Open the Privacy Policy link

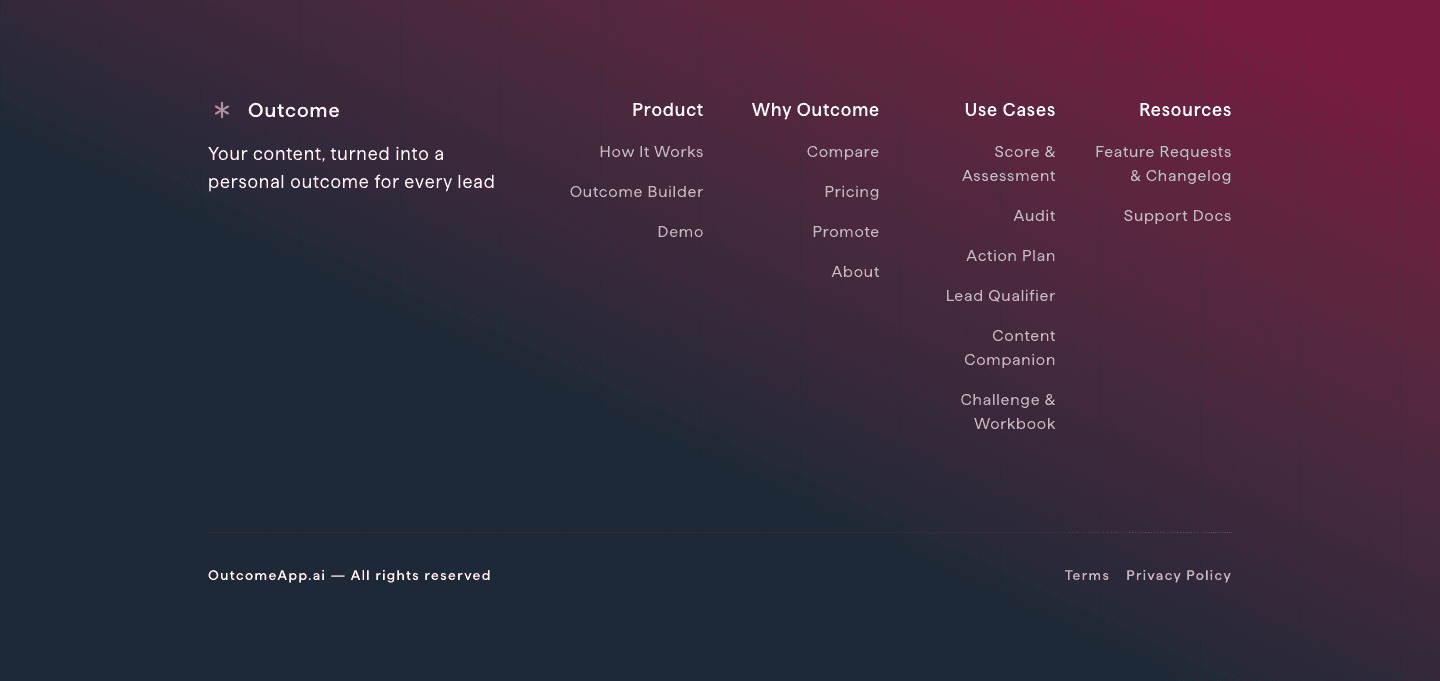pos(1178,575)
